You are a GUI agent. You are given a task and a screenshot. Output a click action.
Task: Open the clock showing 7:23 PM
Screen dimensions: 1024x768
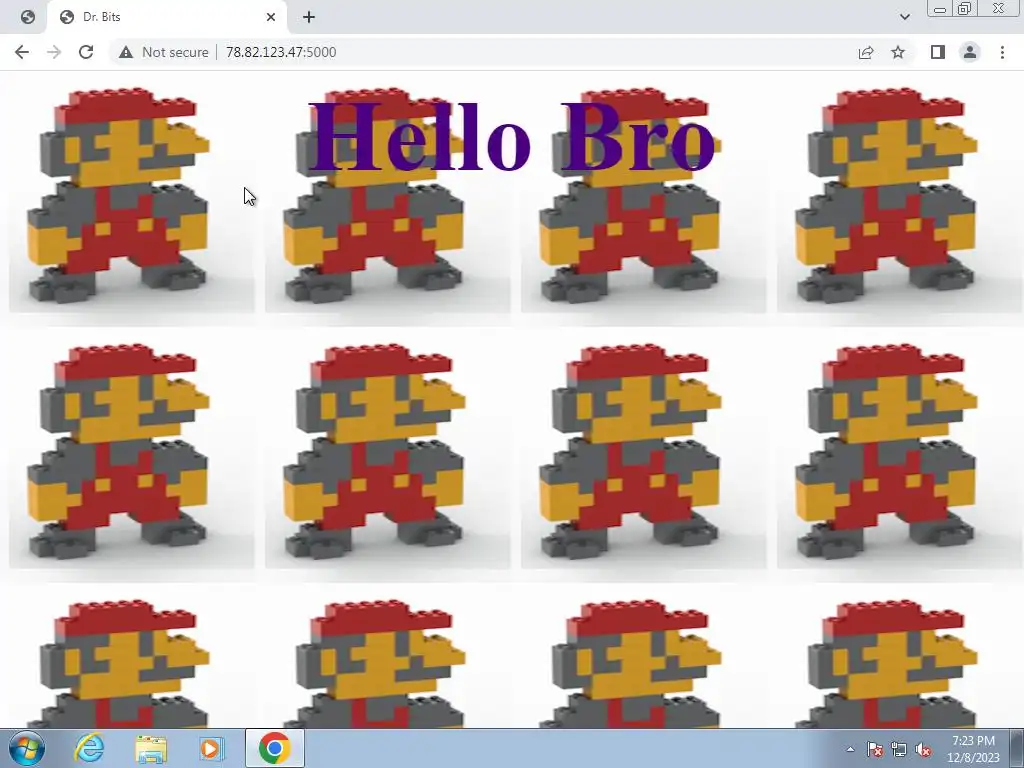pos(973,748)
